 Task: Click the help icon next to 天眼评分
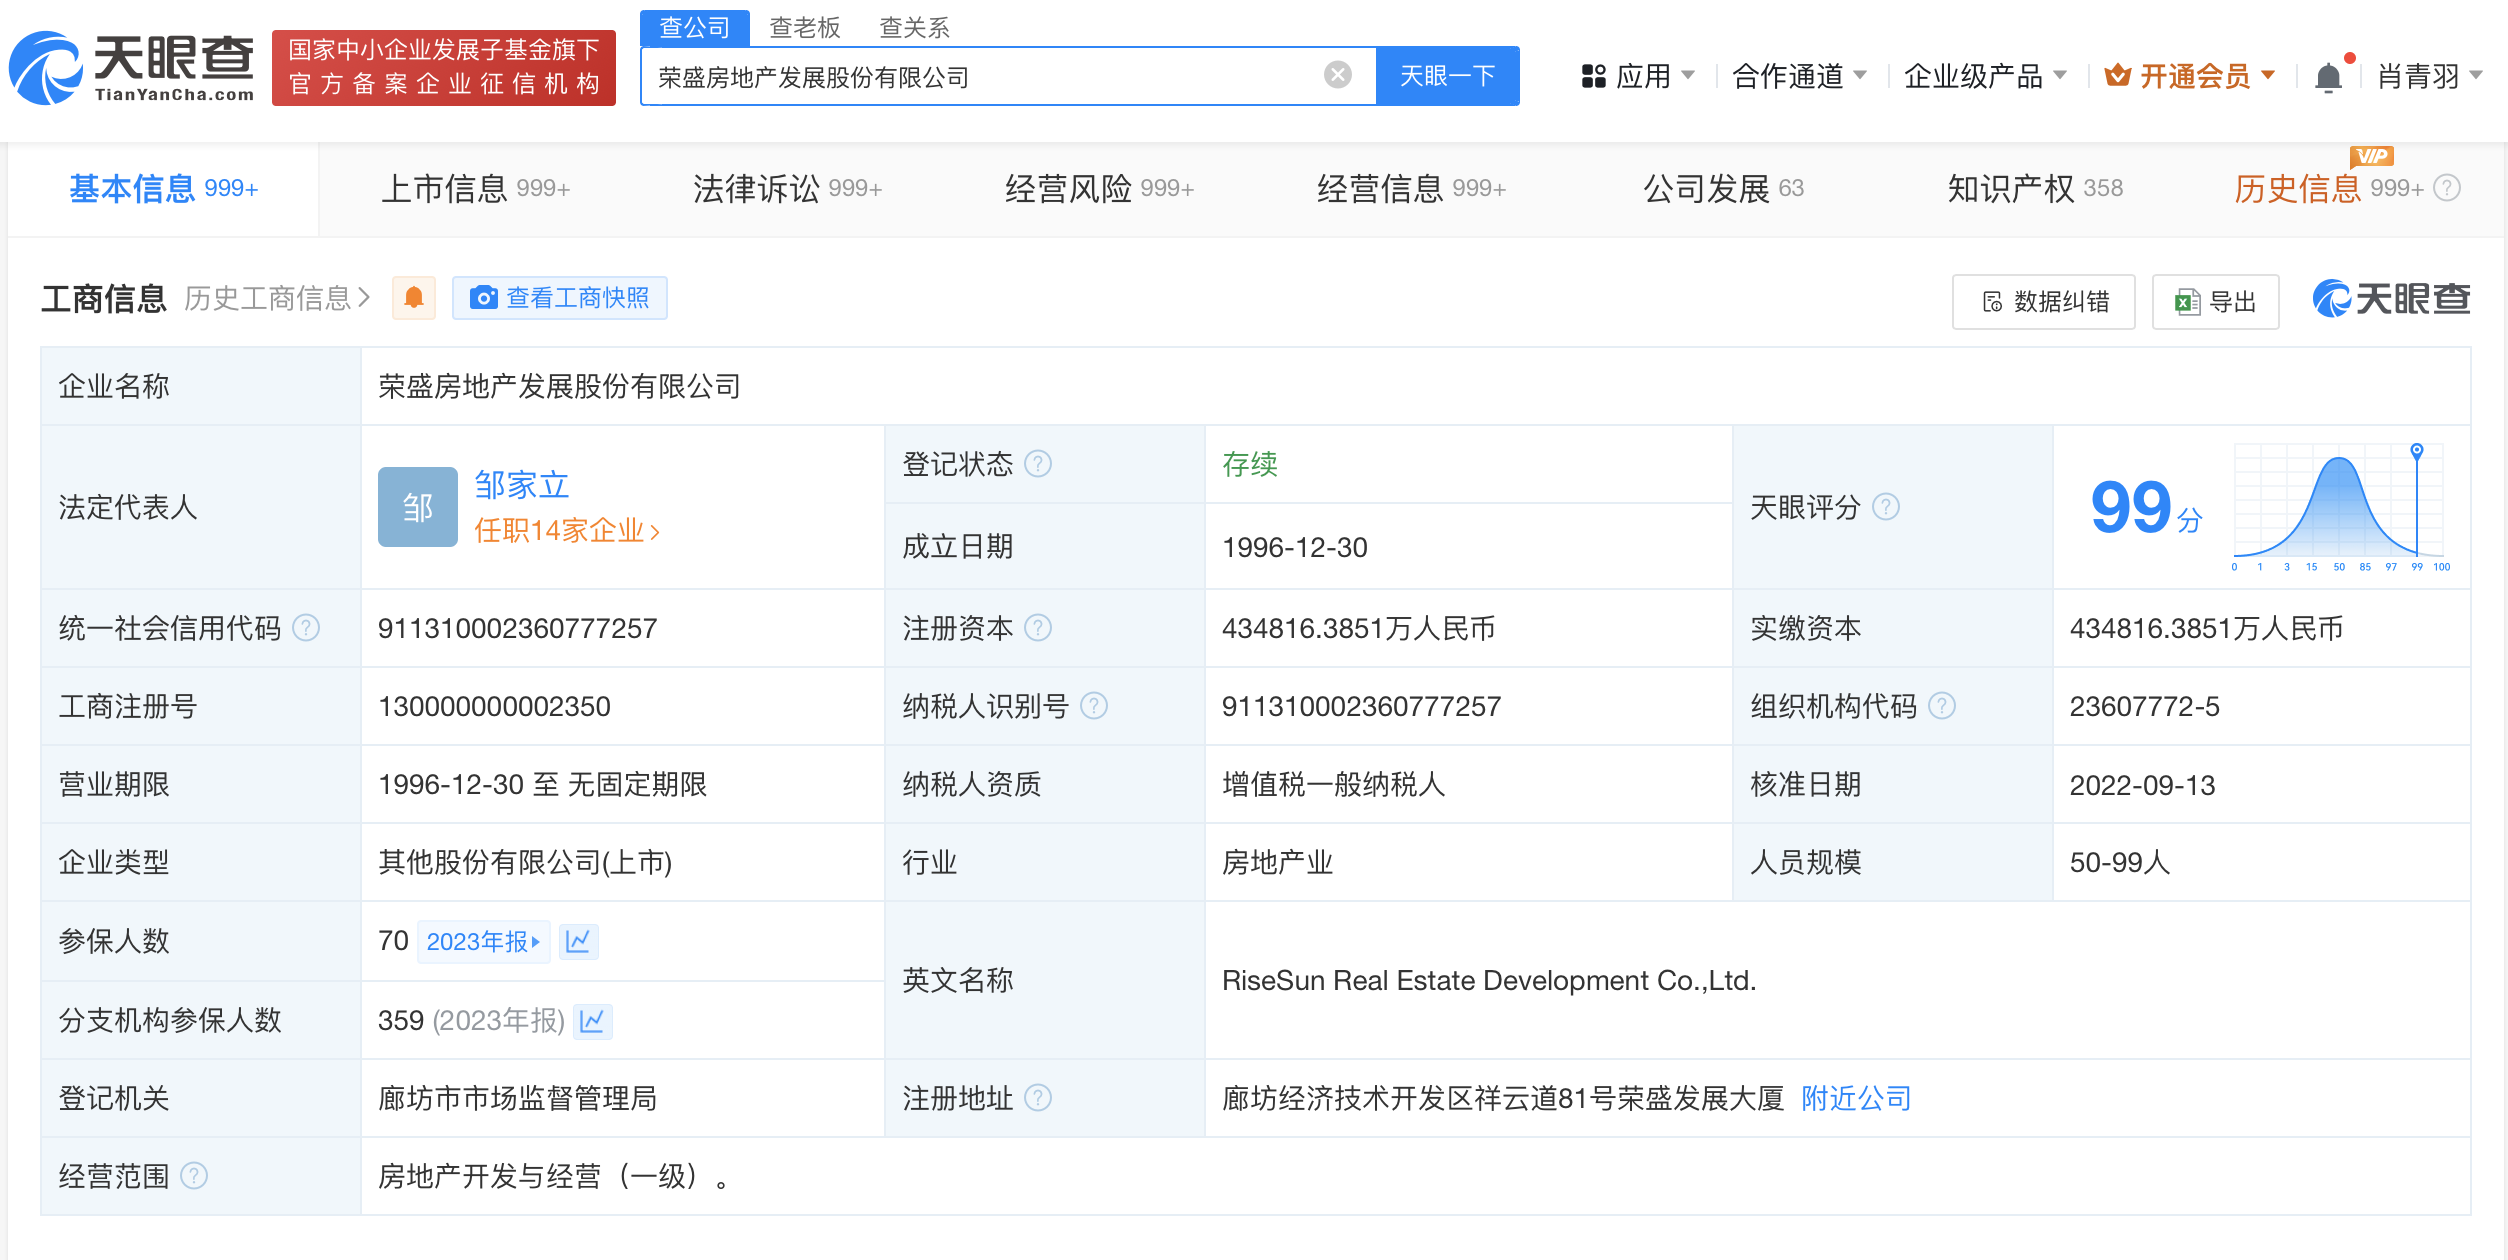pos(1886,507)
